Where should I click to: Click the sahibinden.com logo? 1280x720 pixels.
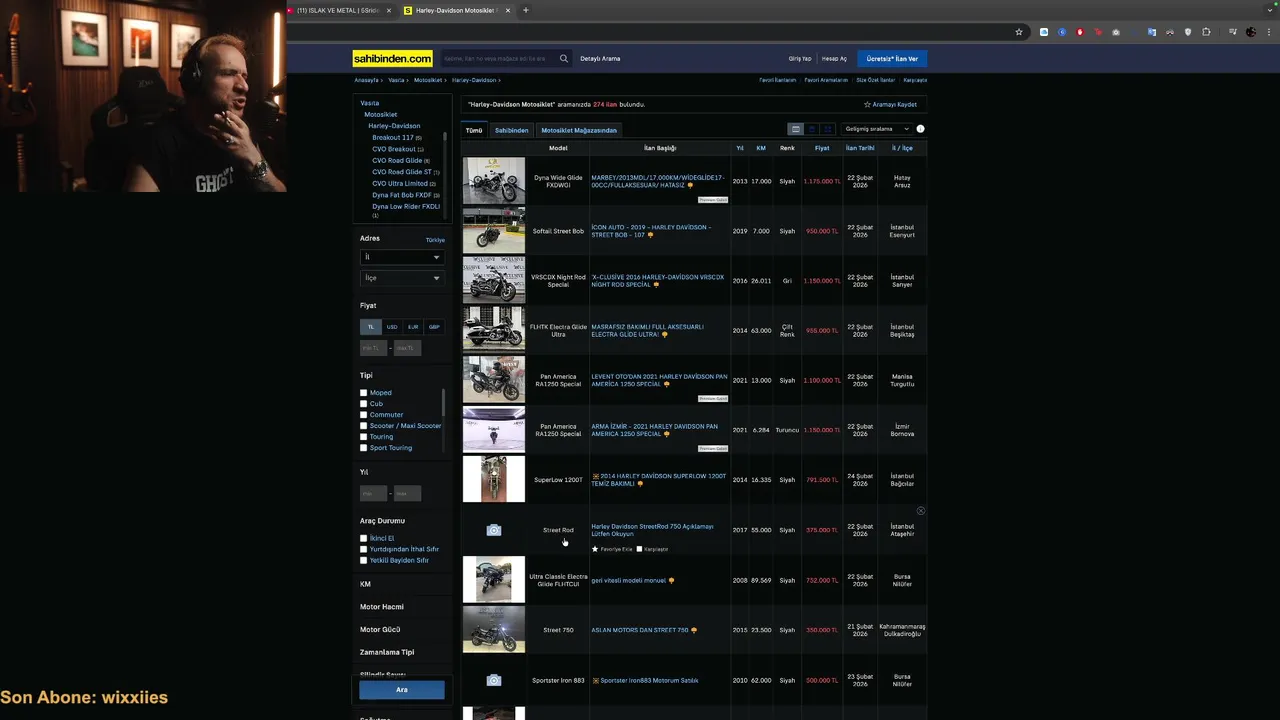(x=392, y=59)
